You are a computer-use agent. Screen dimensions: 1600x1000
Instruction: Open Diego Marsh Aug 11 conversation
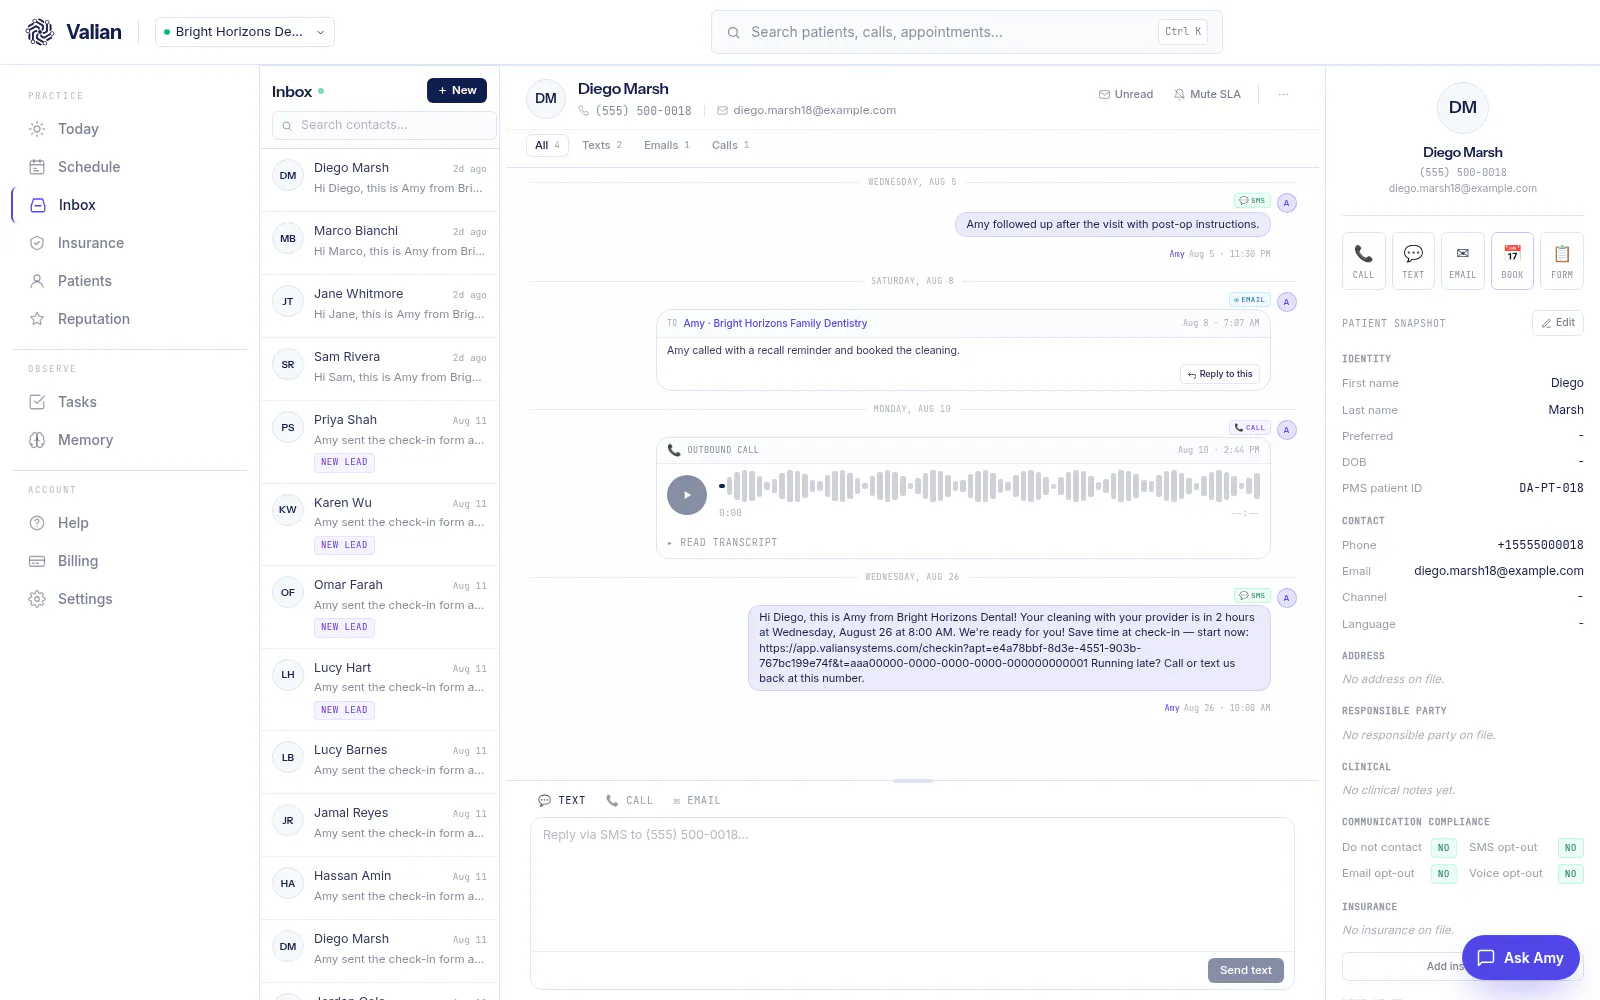pyautogui.click(x=380, y=950)
